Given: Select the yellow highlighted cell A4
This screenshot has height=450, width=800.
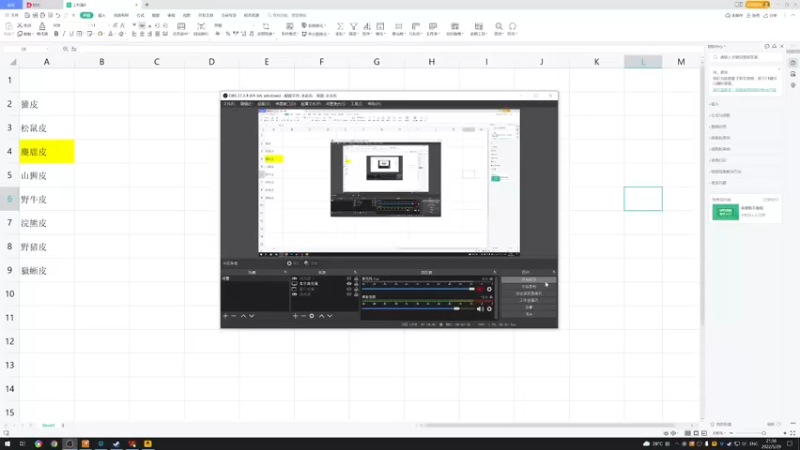Looking at the screenshot, I should (47, 152).
